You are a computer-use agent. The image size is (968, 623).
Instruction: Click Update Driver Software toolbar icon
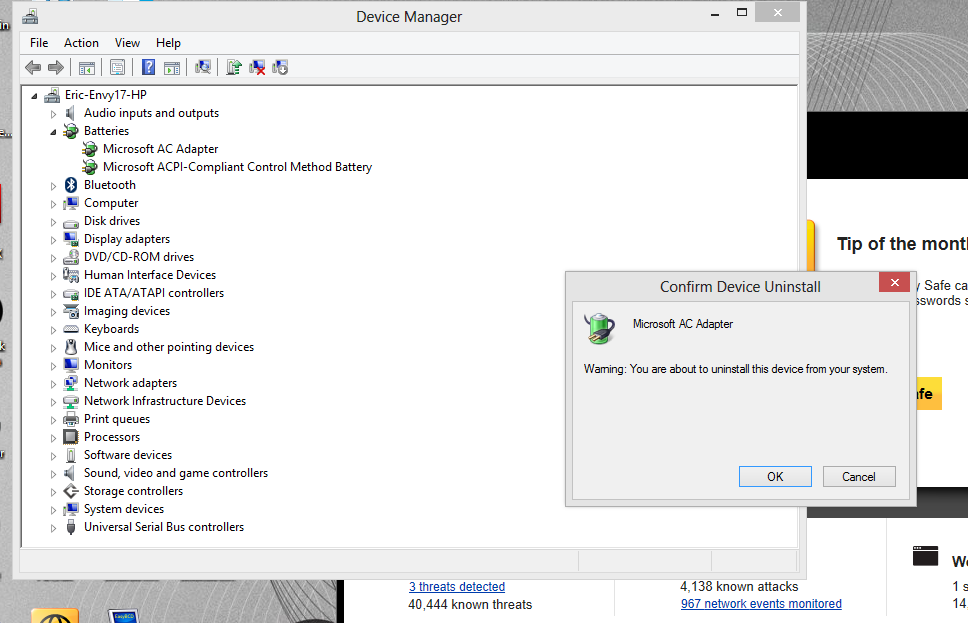233,67
